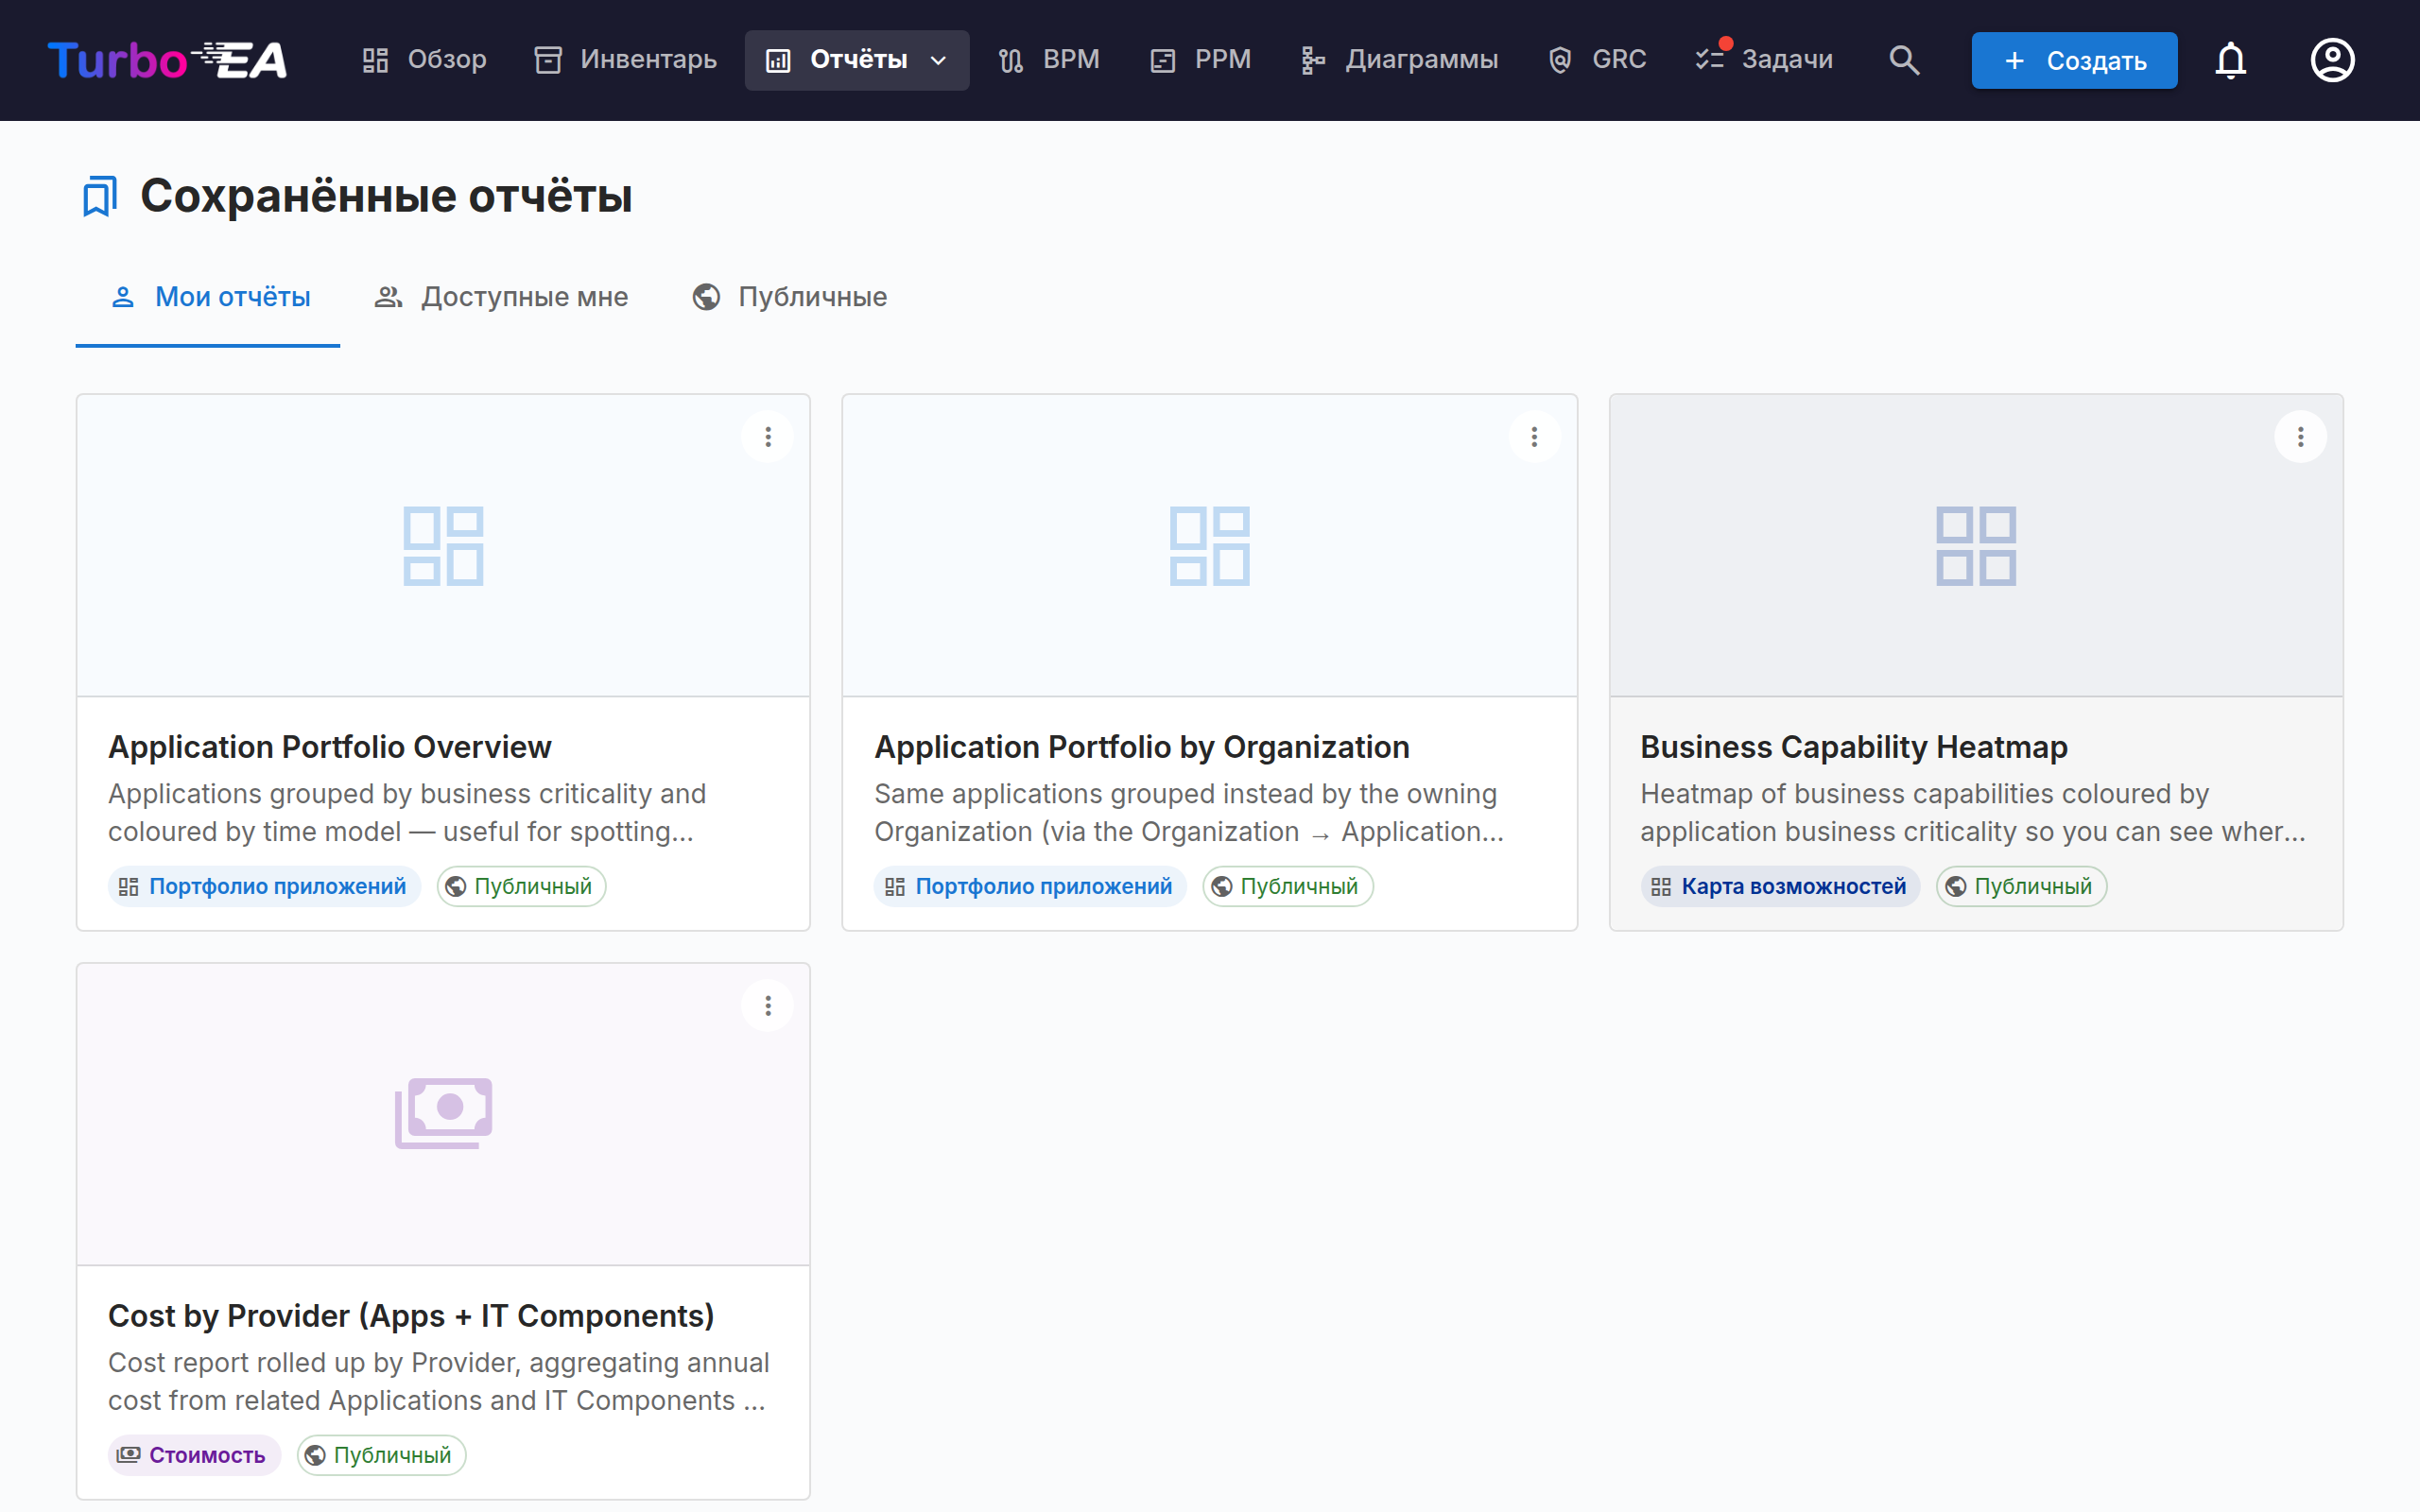2420x1512 pixels.
Task: Click the Стоимость chip
Action: point(194,1455)
